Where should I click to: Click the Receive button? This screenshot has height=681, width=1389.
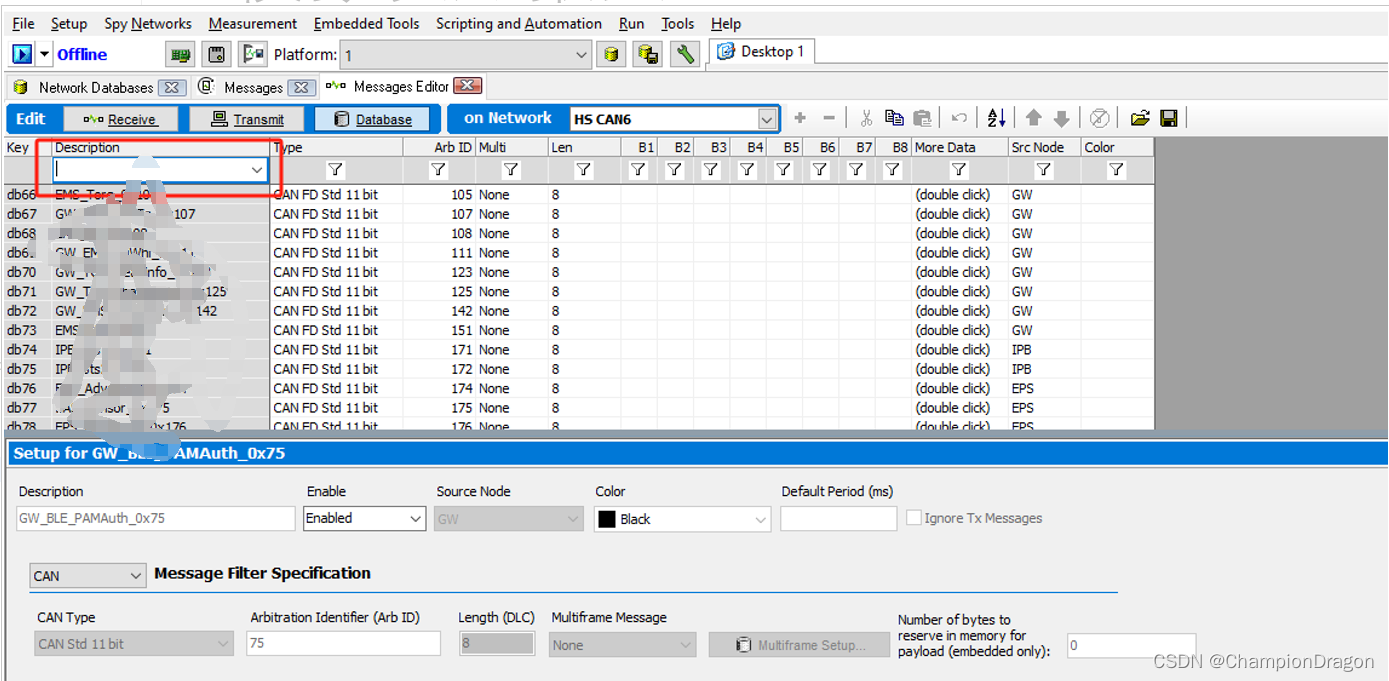click(x=120, y=119)
